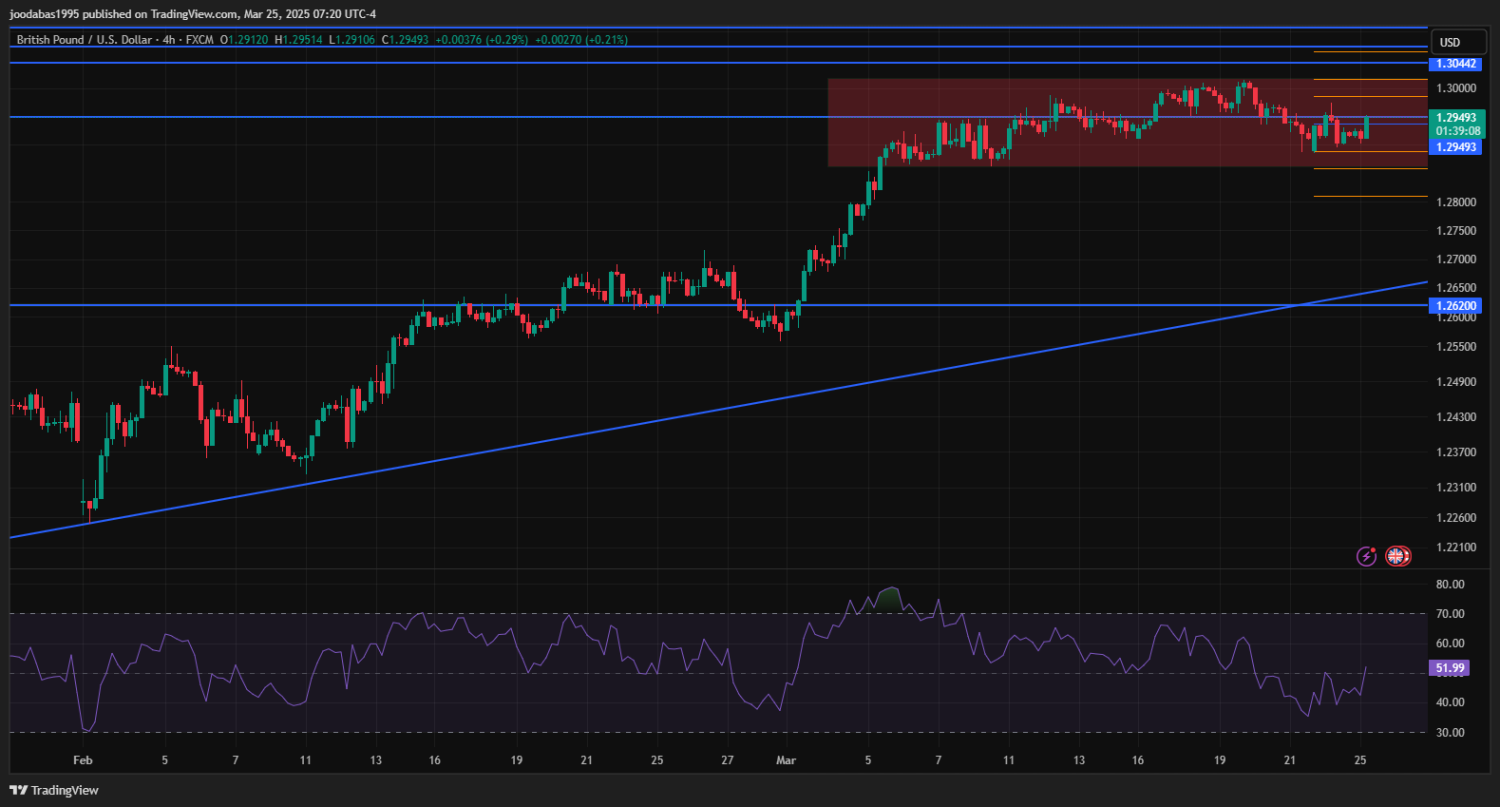Click the 1.26200 horizontal line price label
This screenshot has height=807, width=1500.
coord(1456,305)
